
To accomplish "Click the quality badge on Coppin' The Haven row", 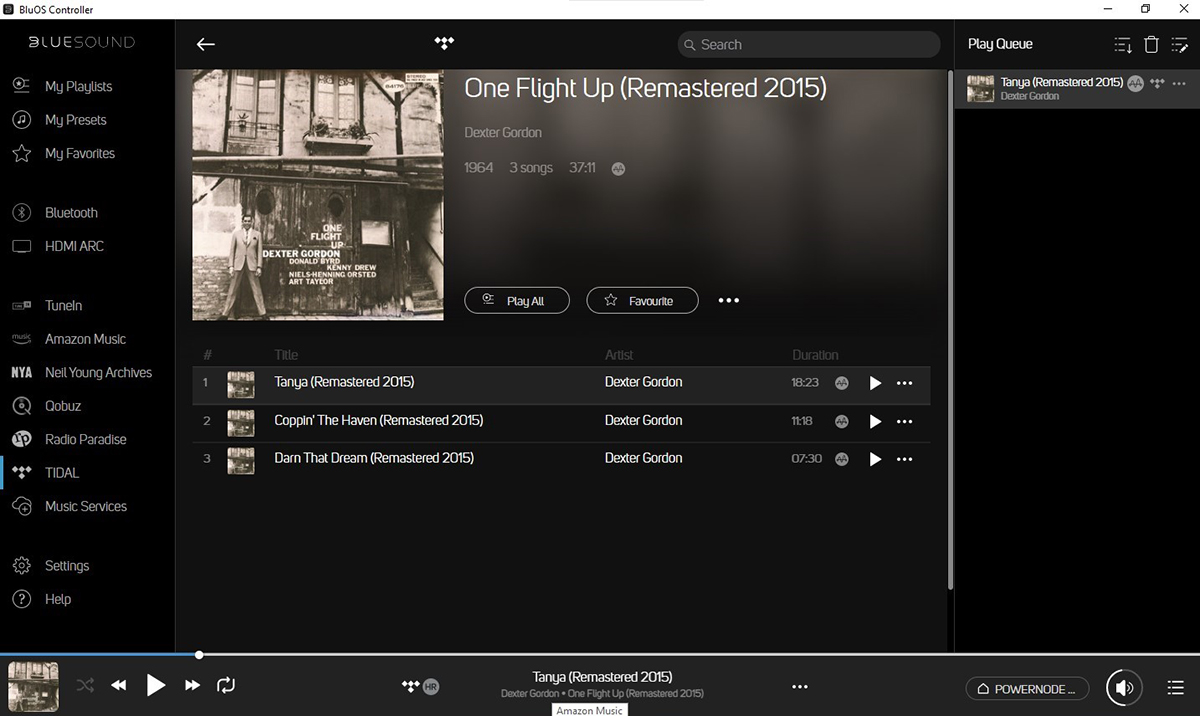I will [842, 421].
